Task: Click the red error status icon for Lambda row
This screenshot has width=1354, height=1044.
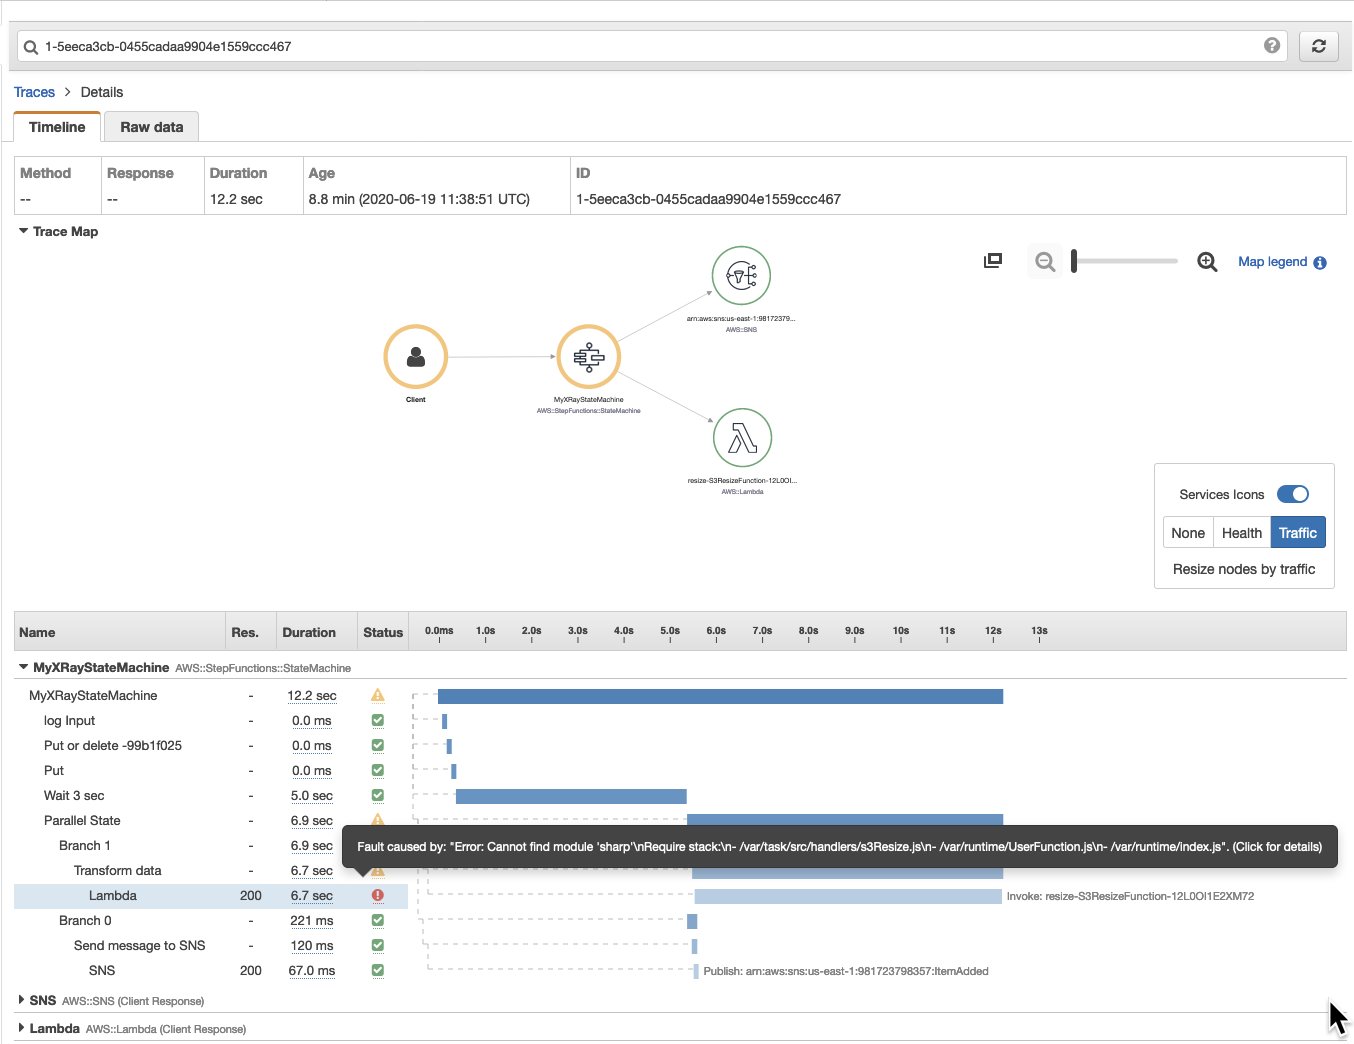Action: [378, 895]
